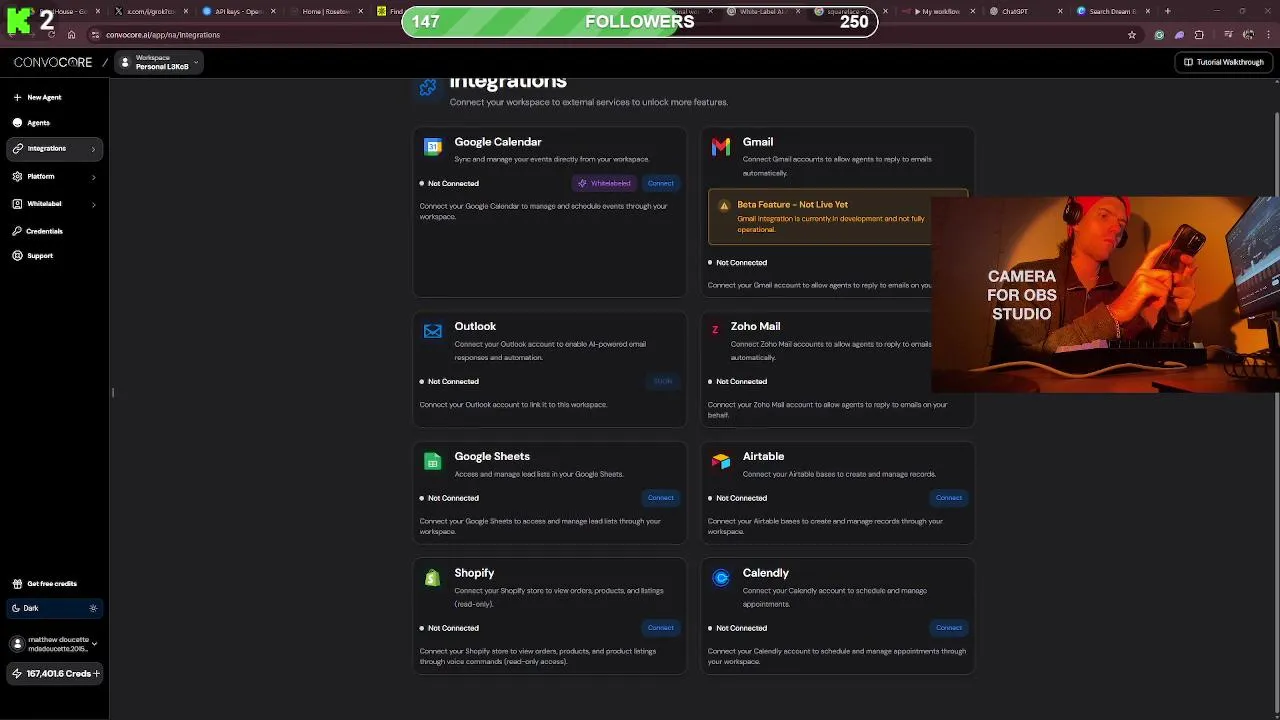
Task: Click the Shopify bag icon
Action: click(x=432, y=578)
